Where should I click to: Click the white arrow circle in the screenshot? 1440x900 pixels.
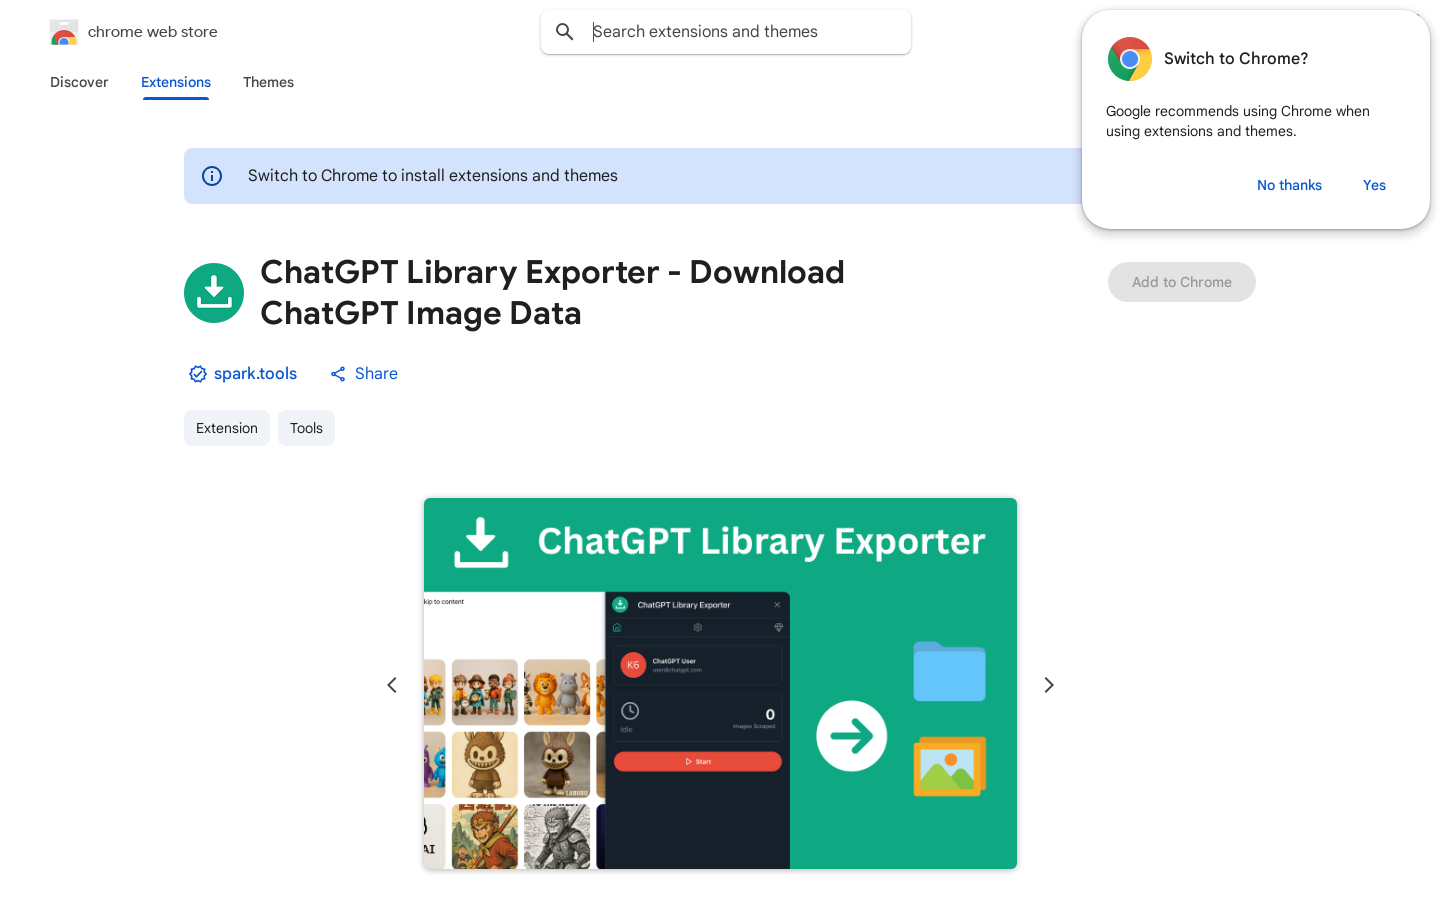[852, 736]
